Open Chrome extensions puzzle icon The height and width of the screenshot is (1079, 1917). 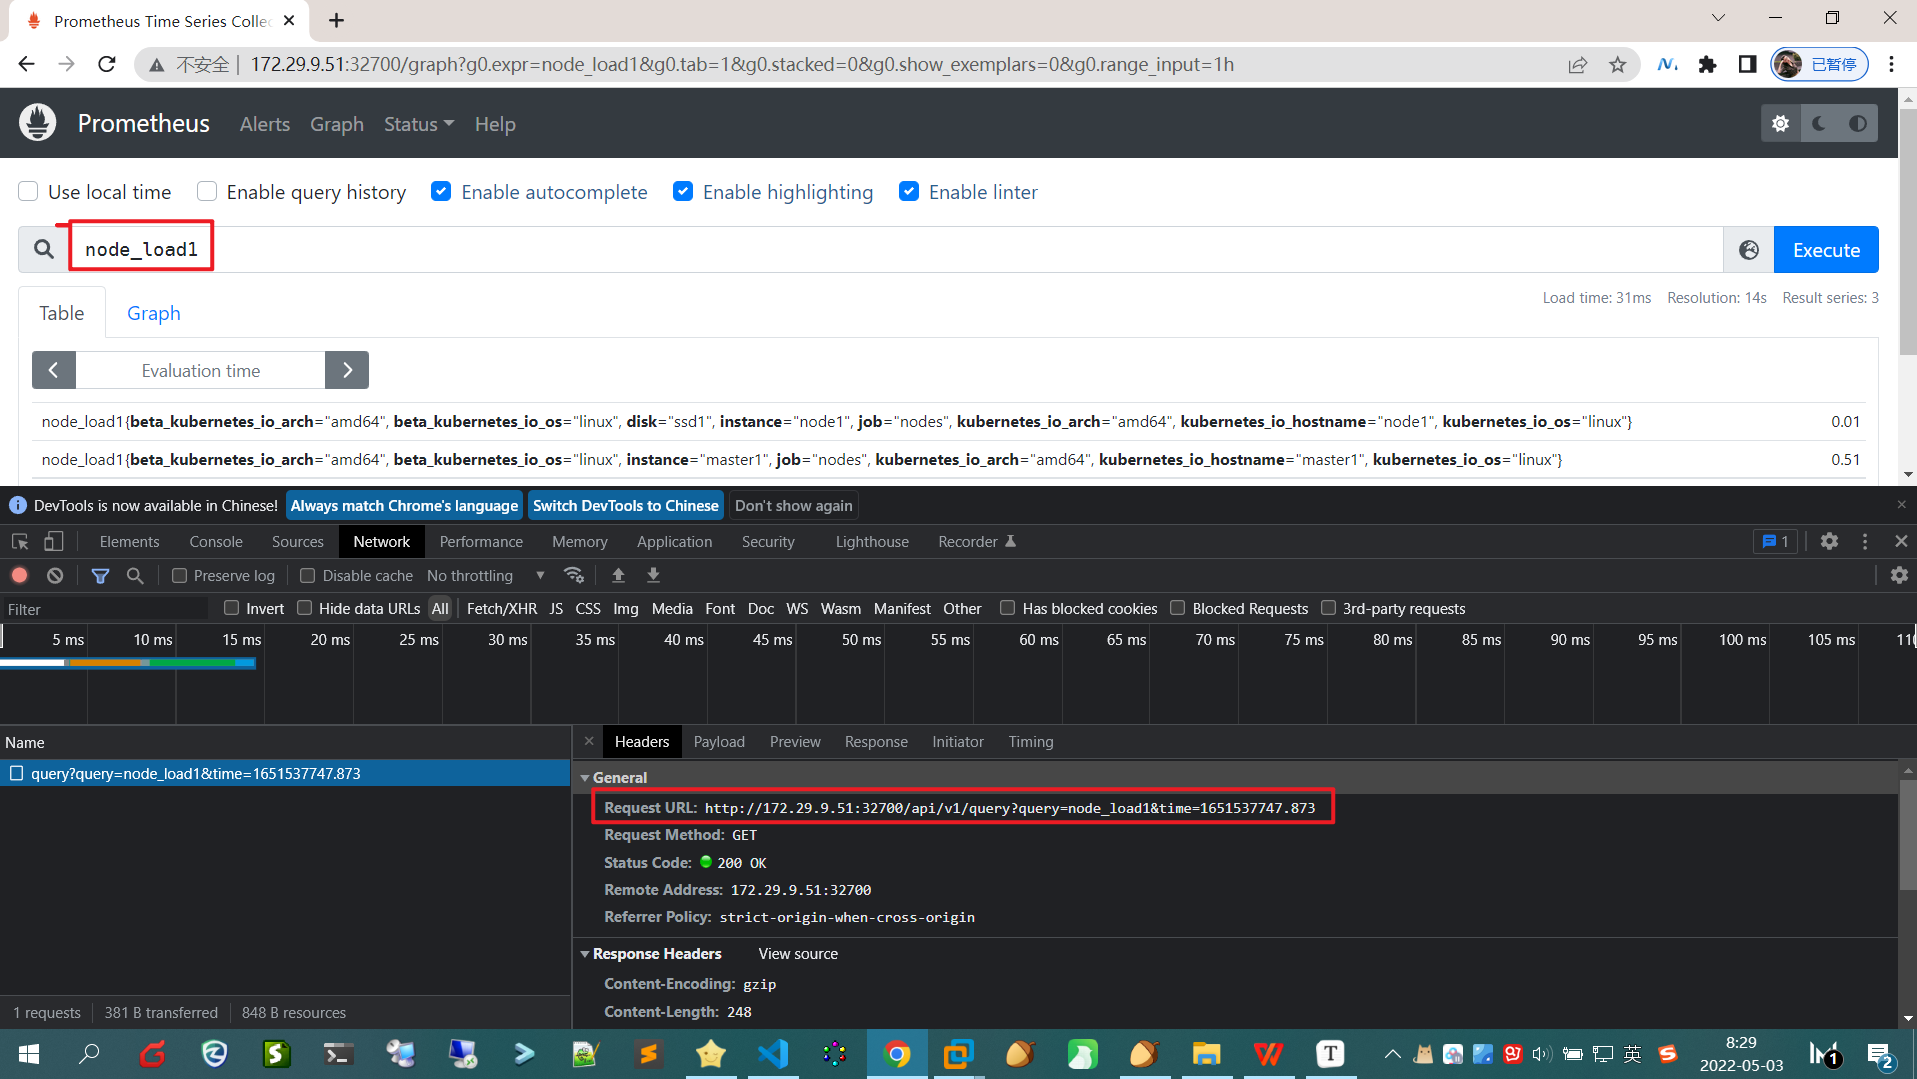pyautogui.click(x=1708, y=65)
